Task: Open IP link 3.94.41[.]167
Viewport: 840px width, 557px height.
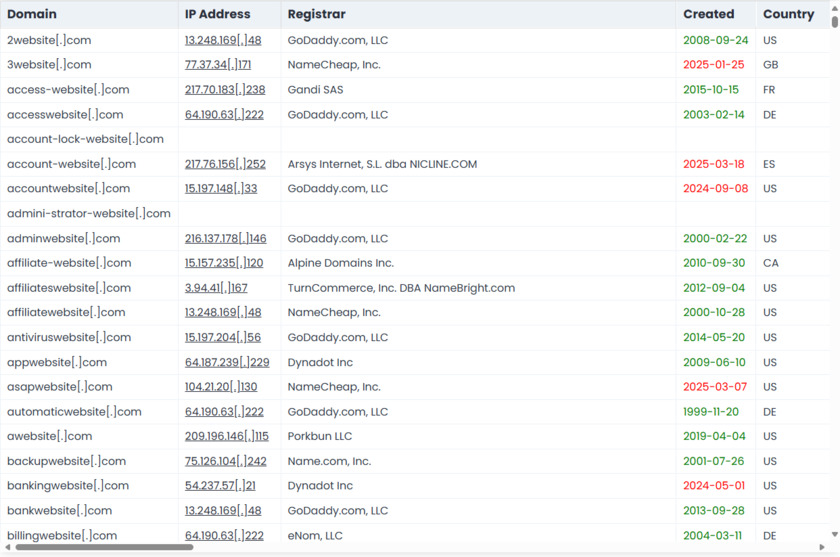Action: (x=216, y=288)
